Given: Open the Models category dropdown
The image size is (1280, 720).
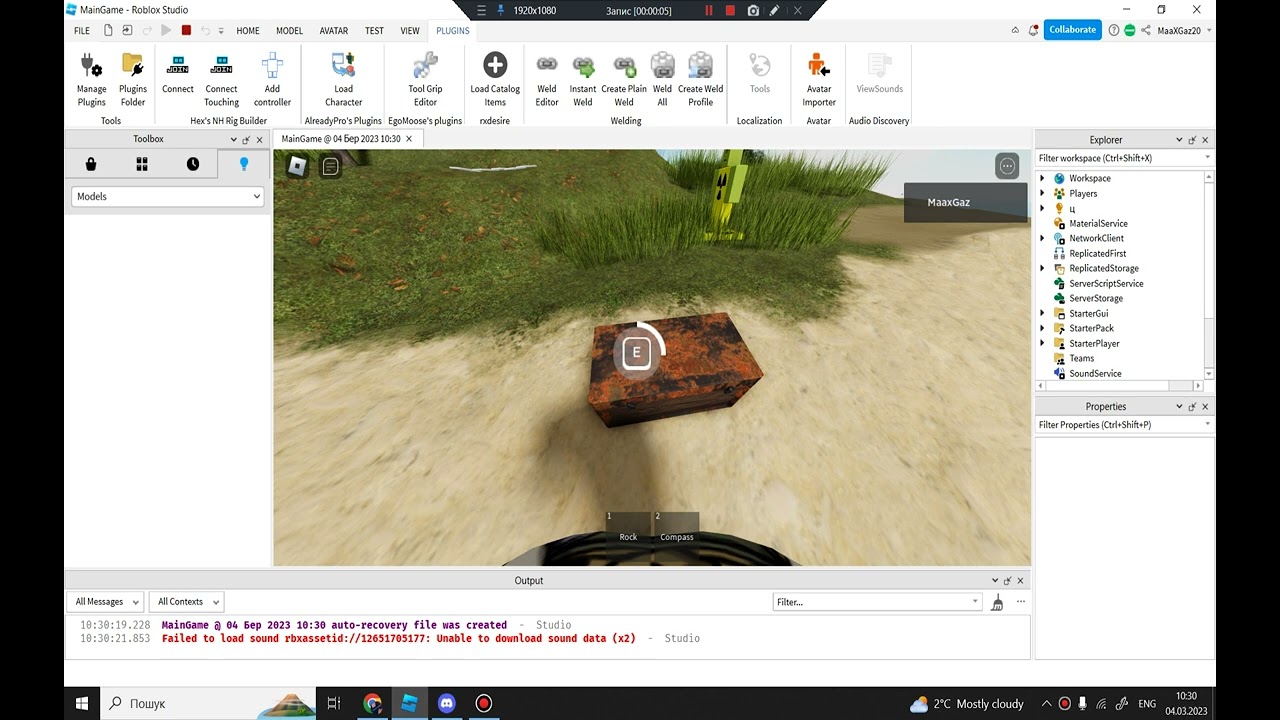Looking at the screenshot, I should 167,197.
